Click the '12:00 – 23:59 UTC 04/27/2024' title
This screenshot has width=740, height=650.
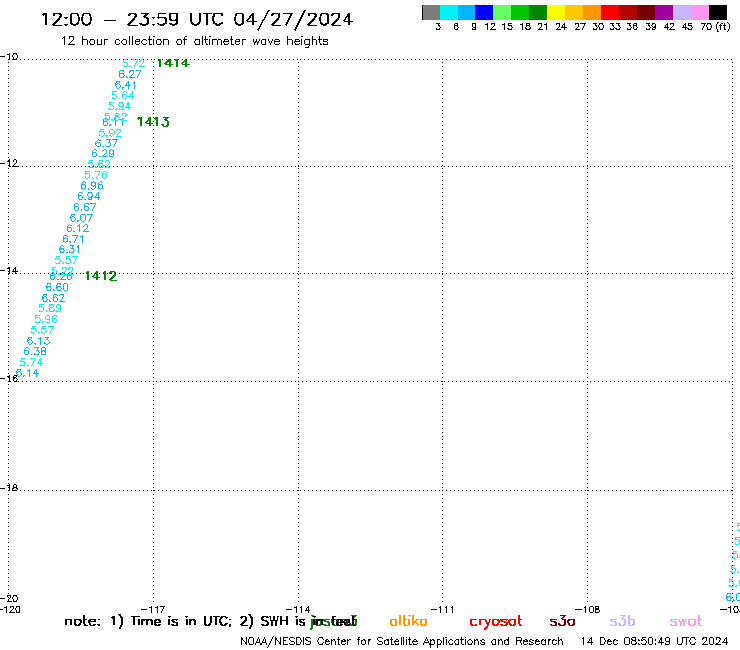[197, 19]
